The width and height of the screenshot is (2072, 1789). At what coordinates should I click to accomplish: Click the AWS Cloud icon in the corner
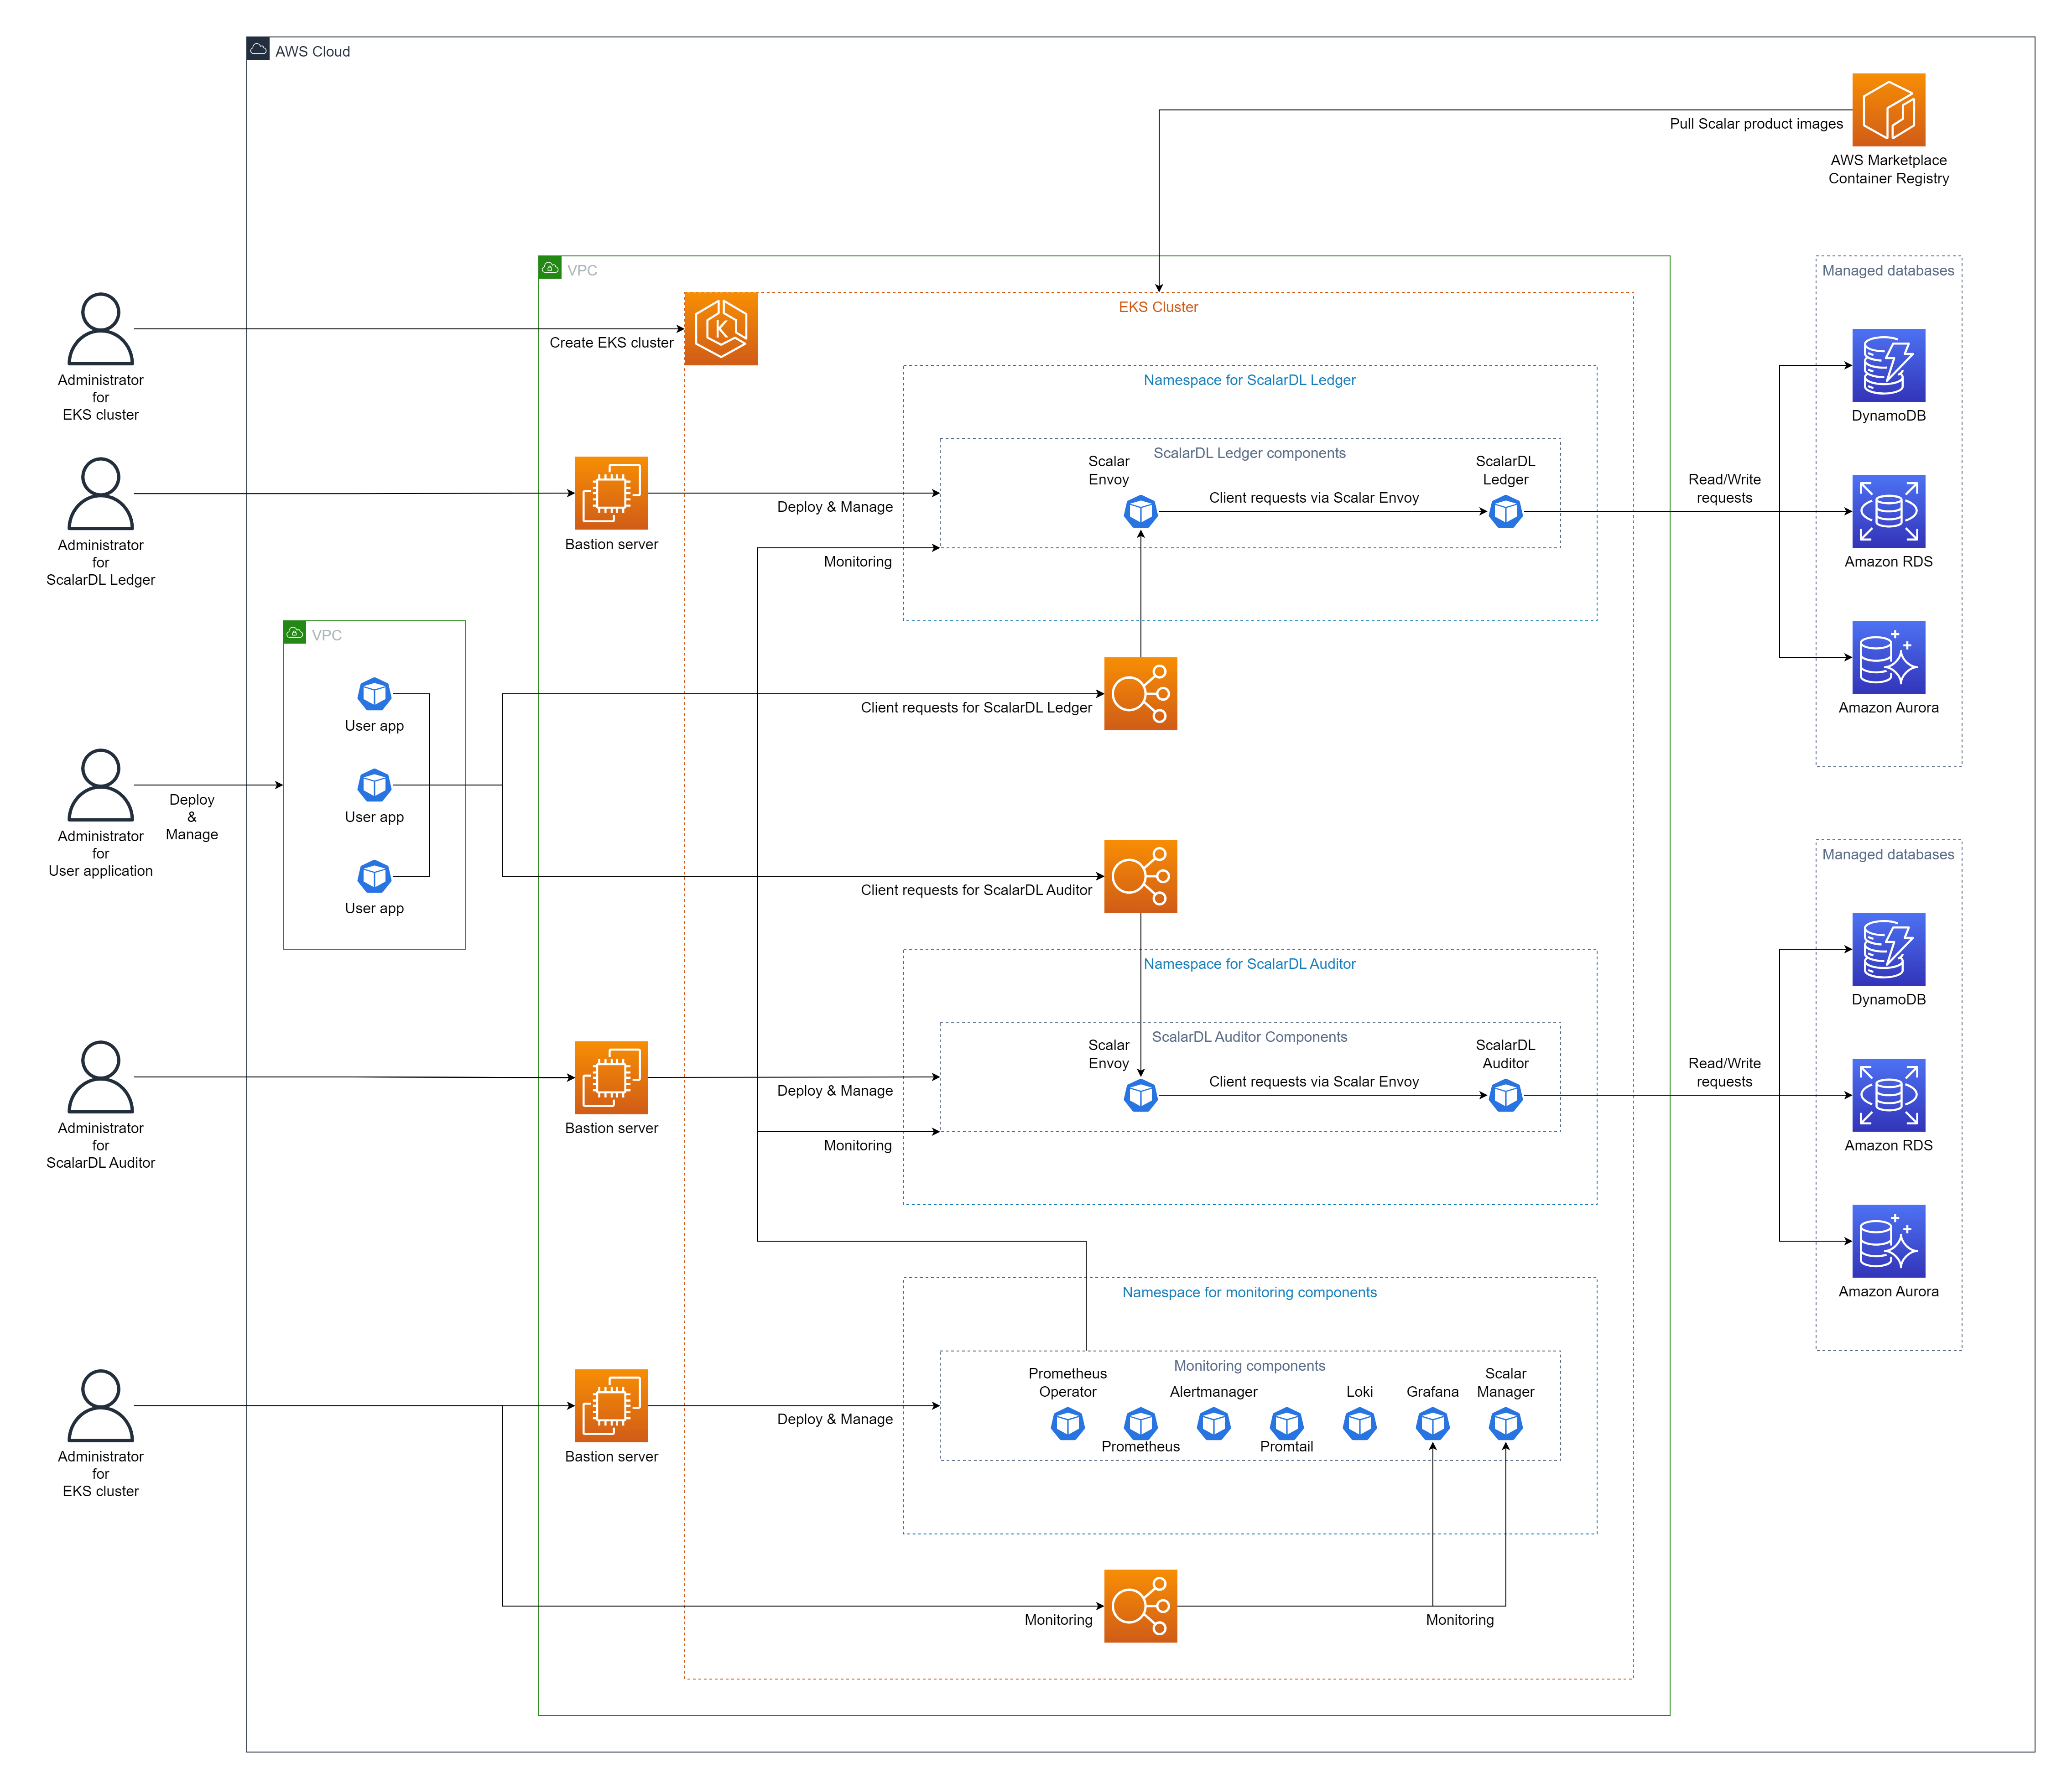tap(258, 48)
